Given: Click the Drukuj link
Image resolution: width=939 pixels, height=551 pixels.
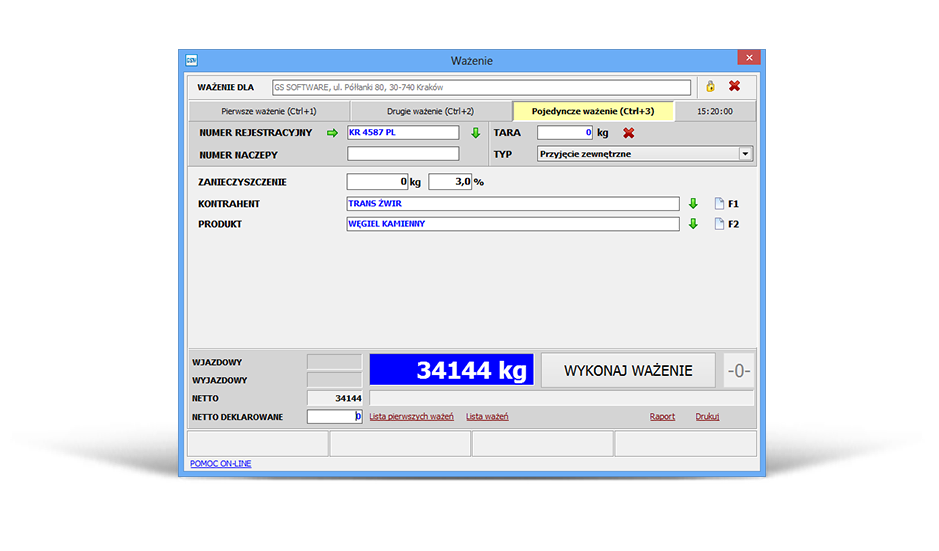Looking at the screenshot, I should pyautogui.click(x=707, y=417).
